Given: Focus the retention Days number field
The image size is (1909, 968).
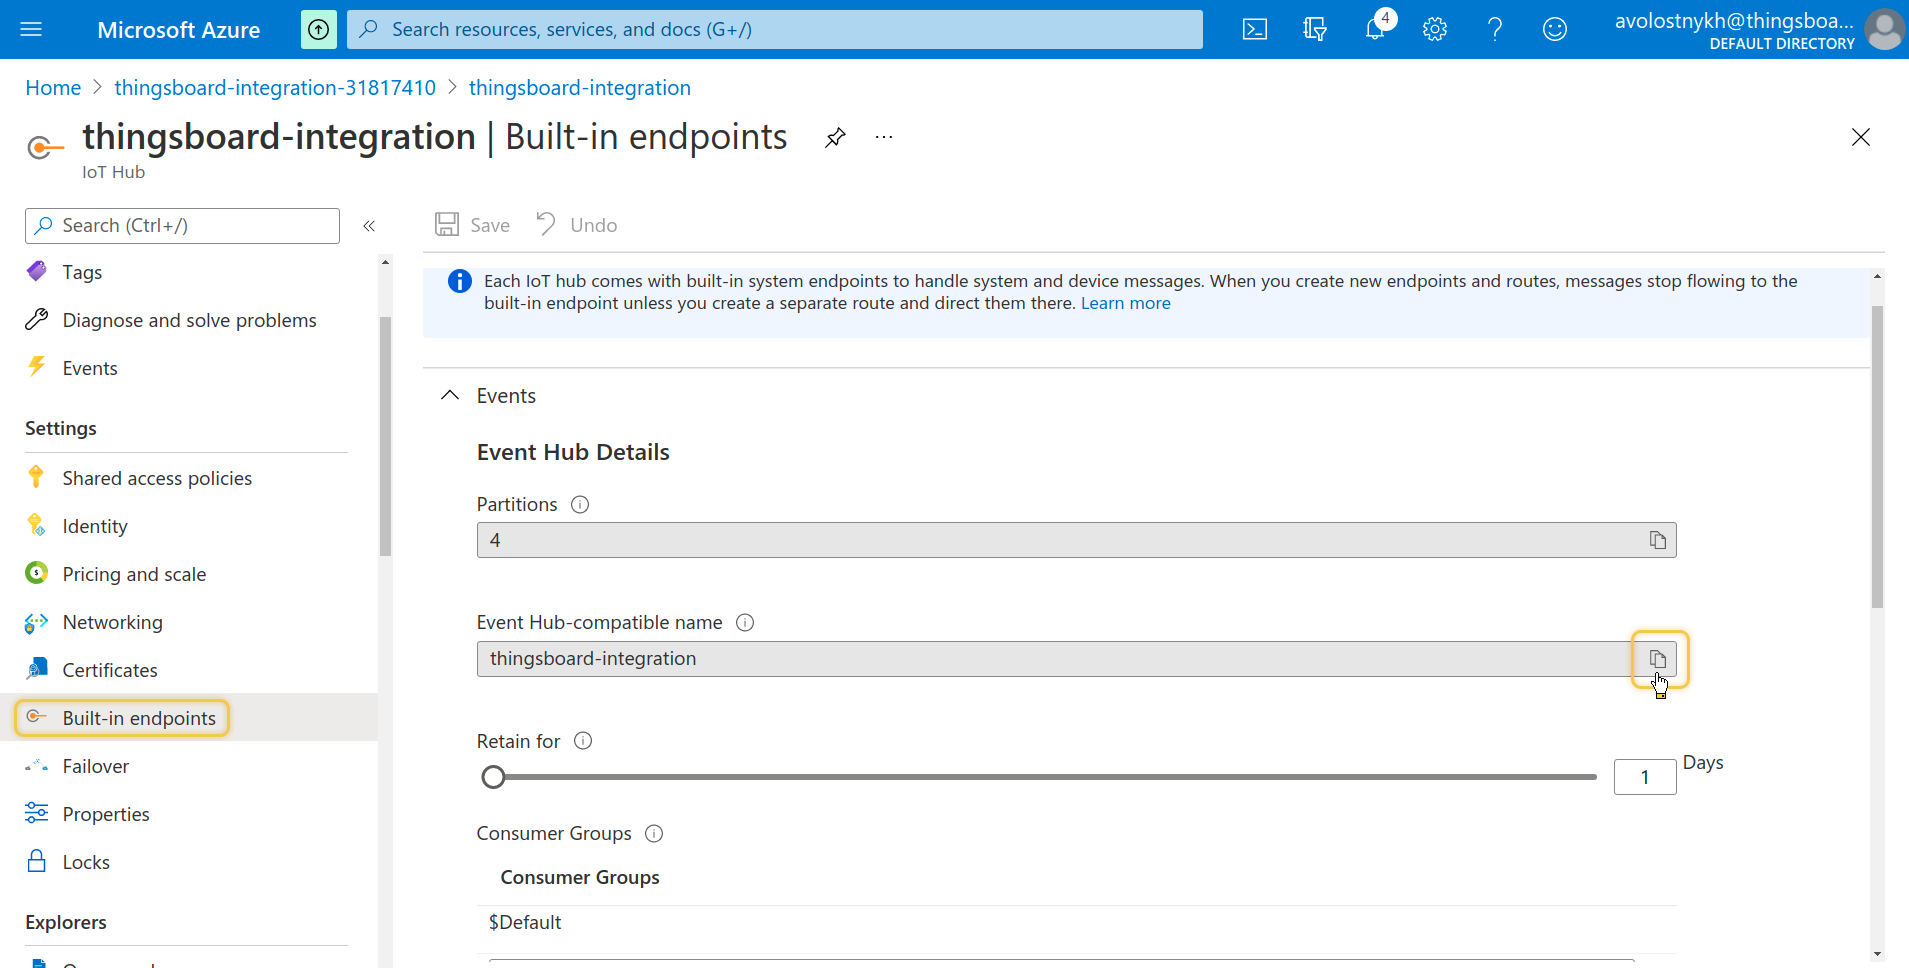Looking at the screenshot, I should pyautogui.click(x=1645, y=777).
